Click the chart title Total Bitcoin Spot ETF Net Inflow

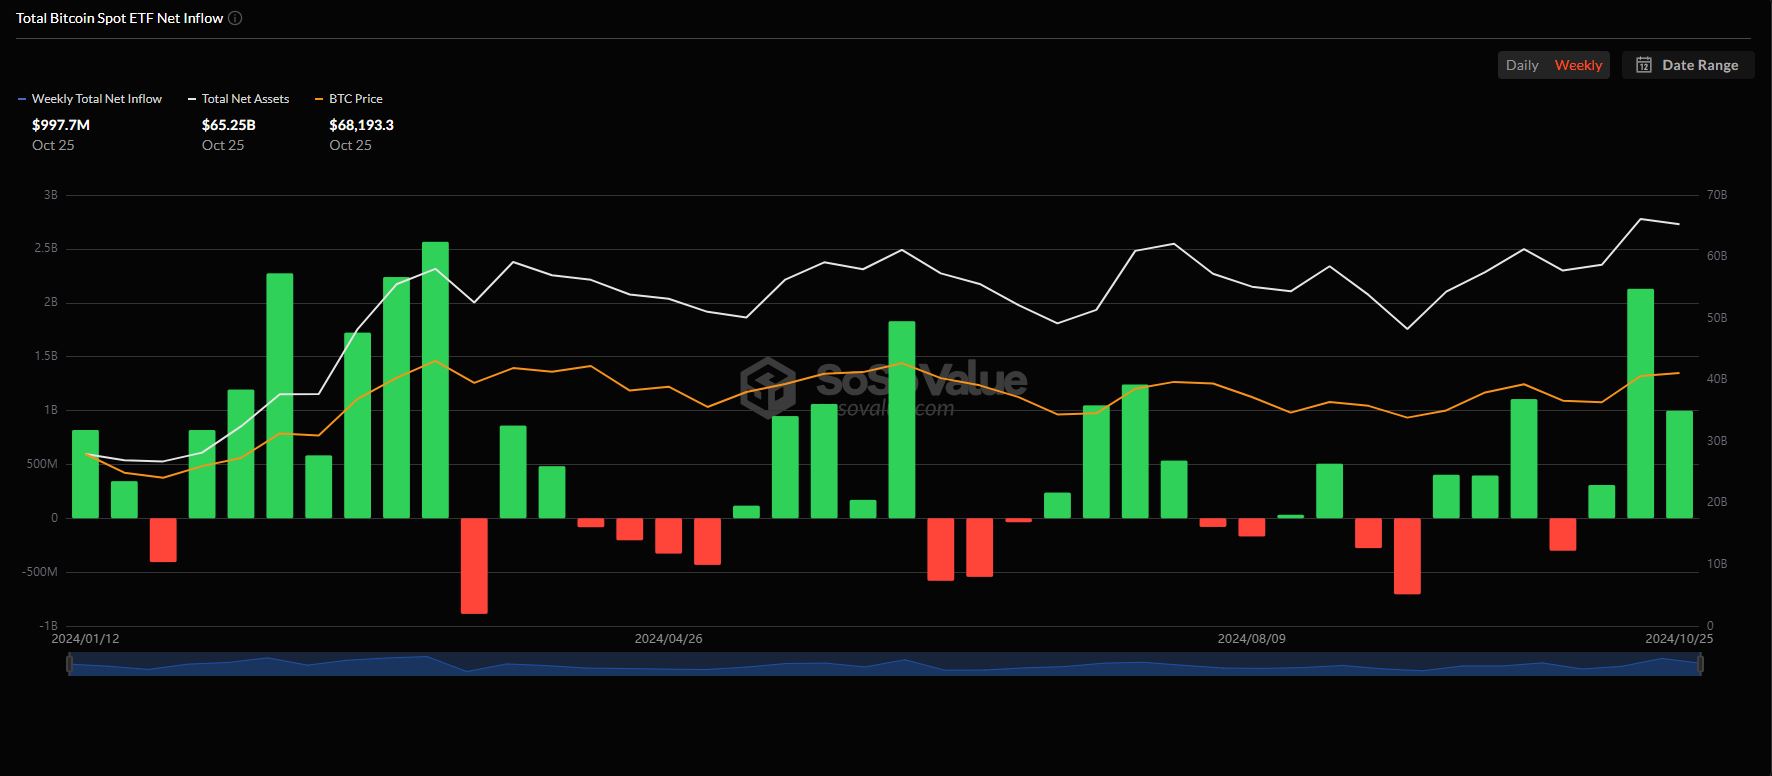[119, 18]
